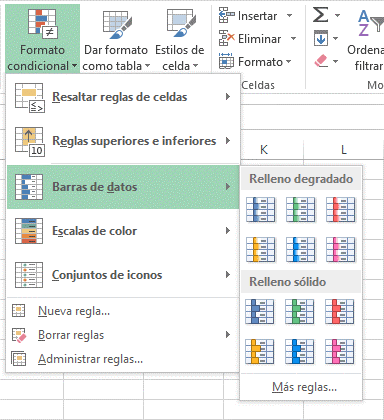
Task: Open Conjuntos de iconos submenu
Action: [123, 275]
